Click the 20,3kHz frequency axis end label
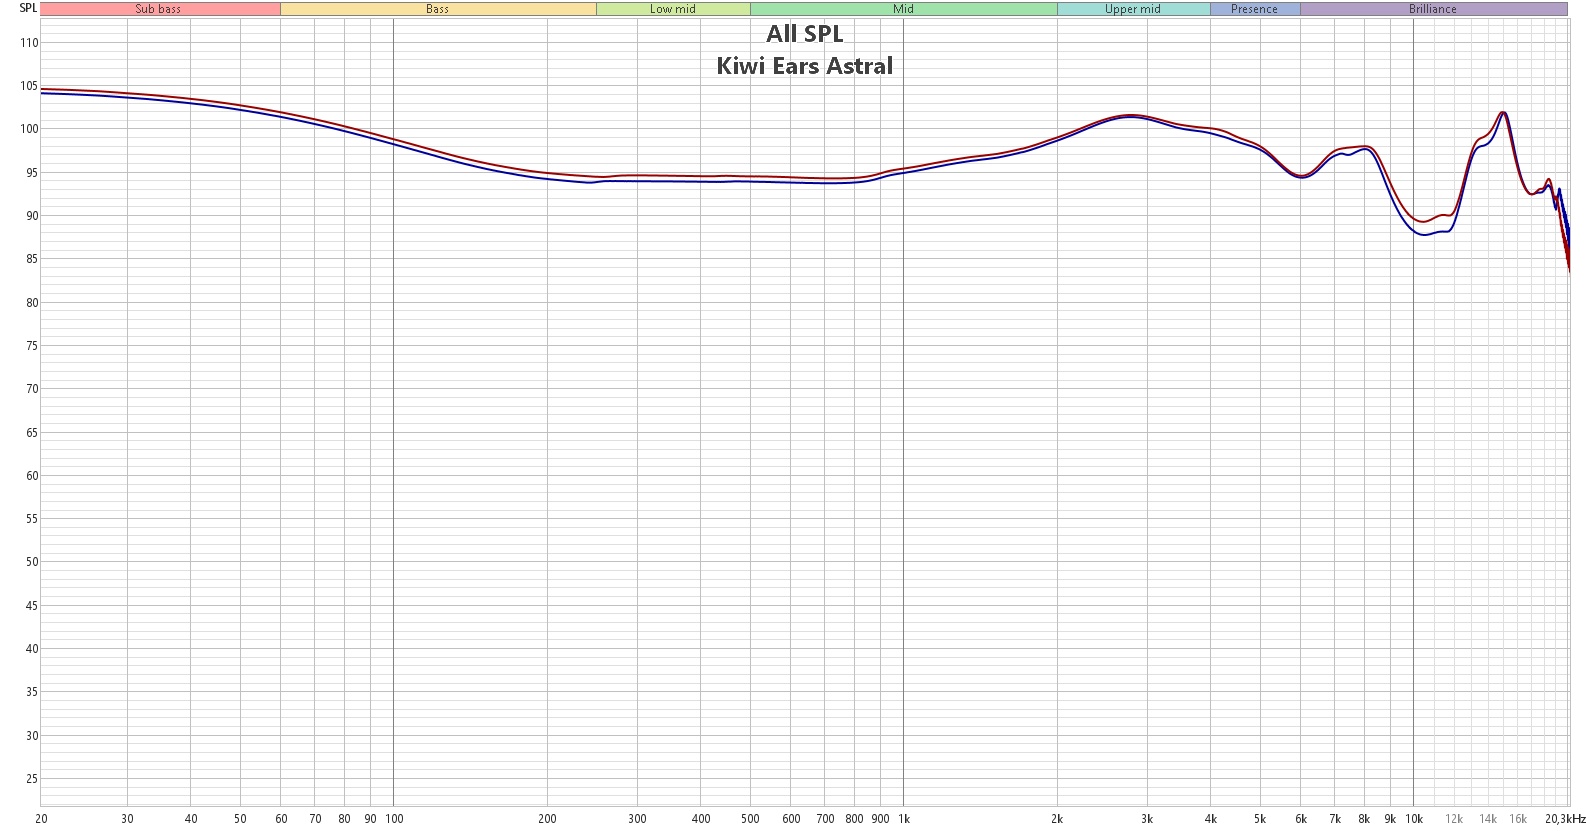The image size is (1590, 831). [x=1566, y=819]
